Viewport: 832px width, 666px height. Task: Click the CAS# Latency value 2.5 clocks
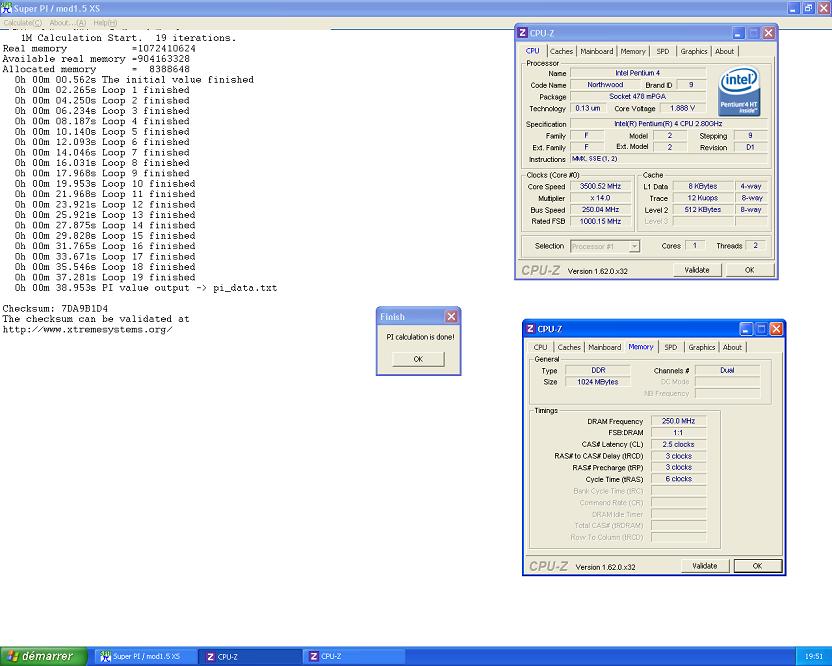click(x=678, y=444)
